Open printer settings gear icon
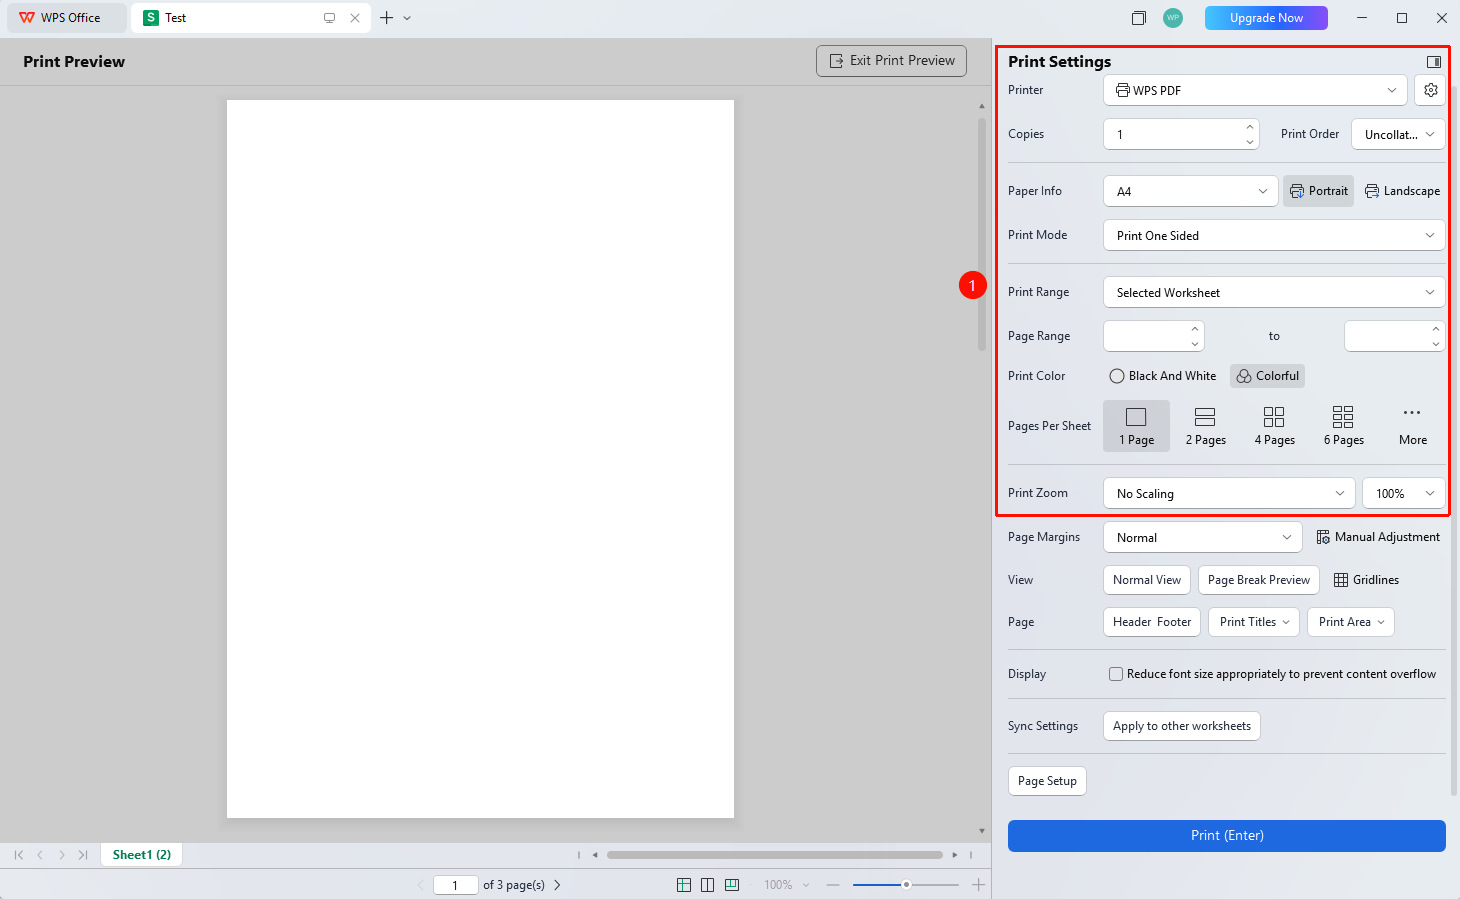1460x899 pixels. pyautogui.click(x=1430, y=90)
